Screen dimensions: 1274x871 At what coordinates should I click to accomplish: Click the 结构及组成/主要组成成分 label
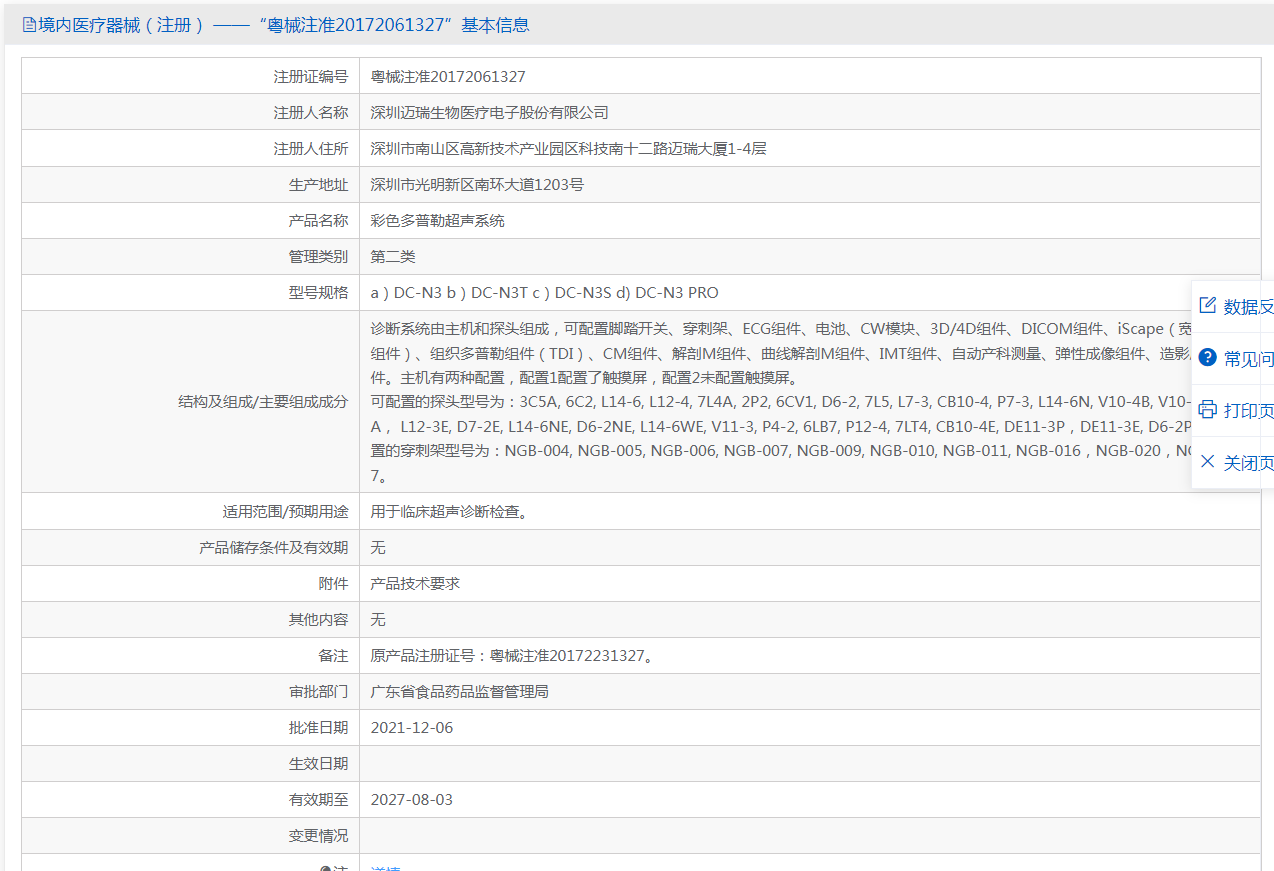tap(263, 401)
